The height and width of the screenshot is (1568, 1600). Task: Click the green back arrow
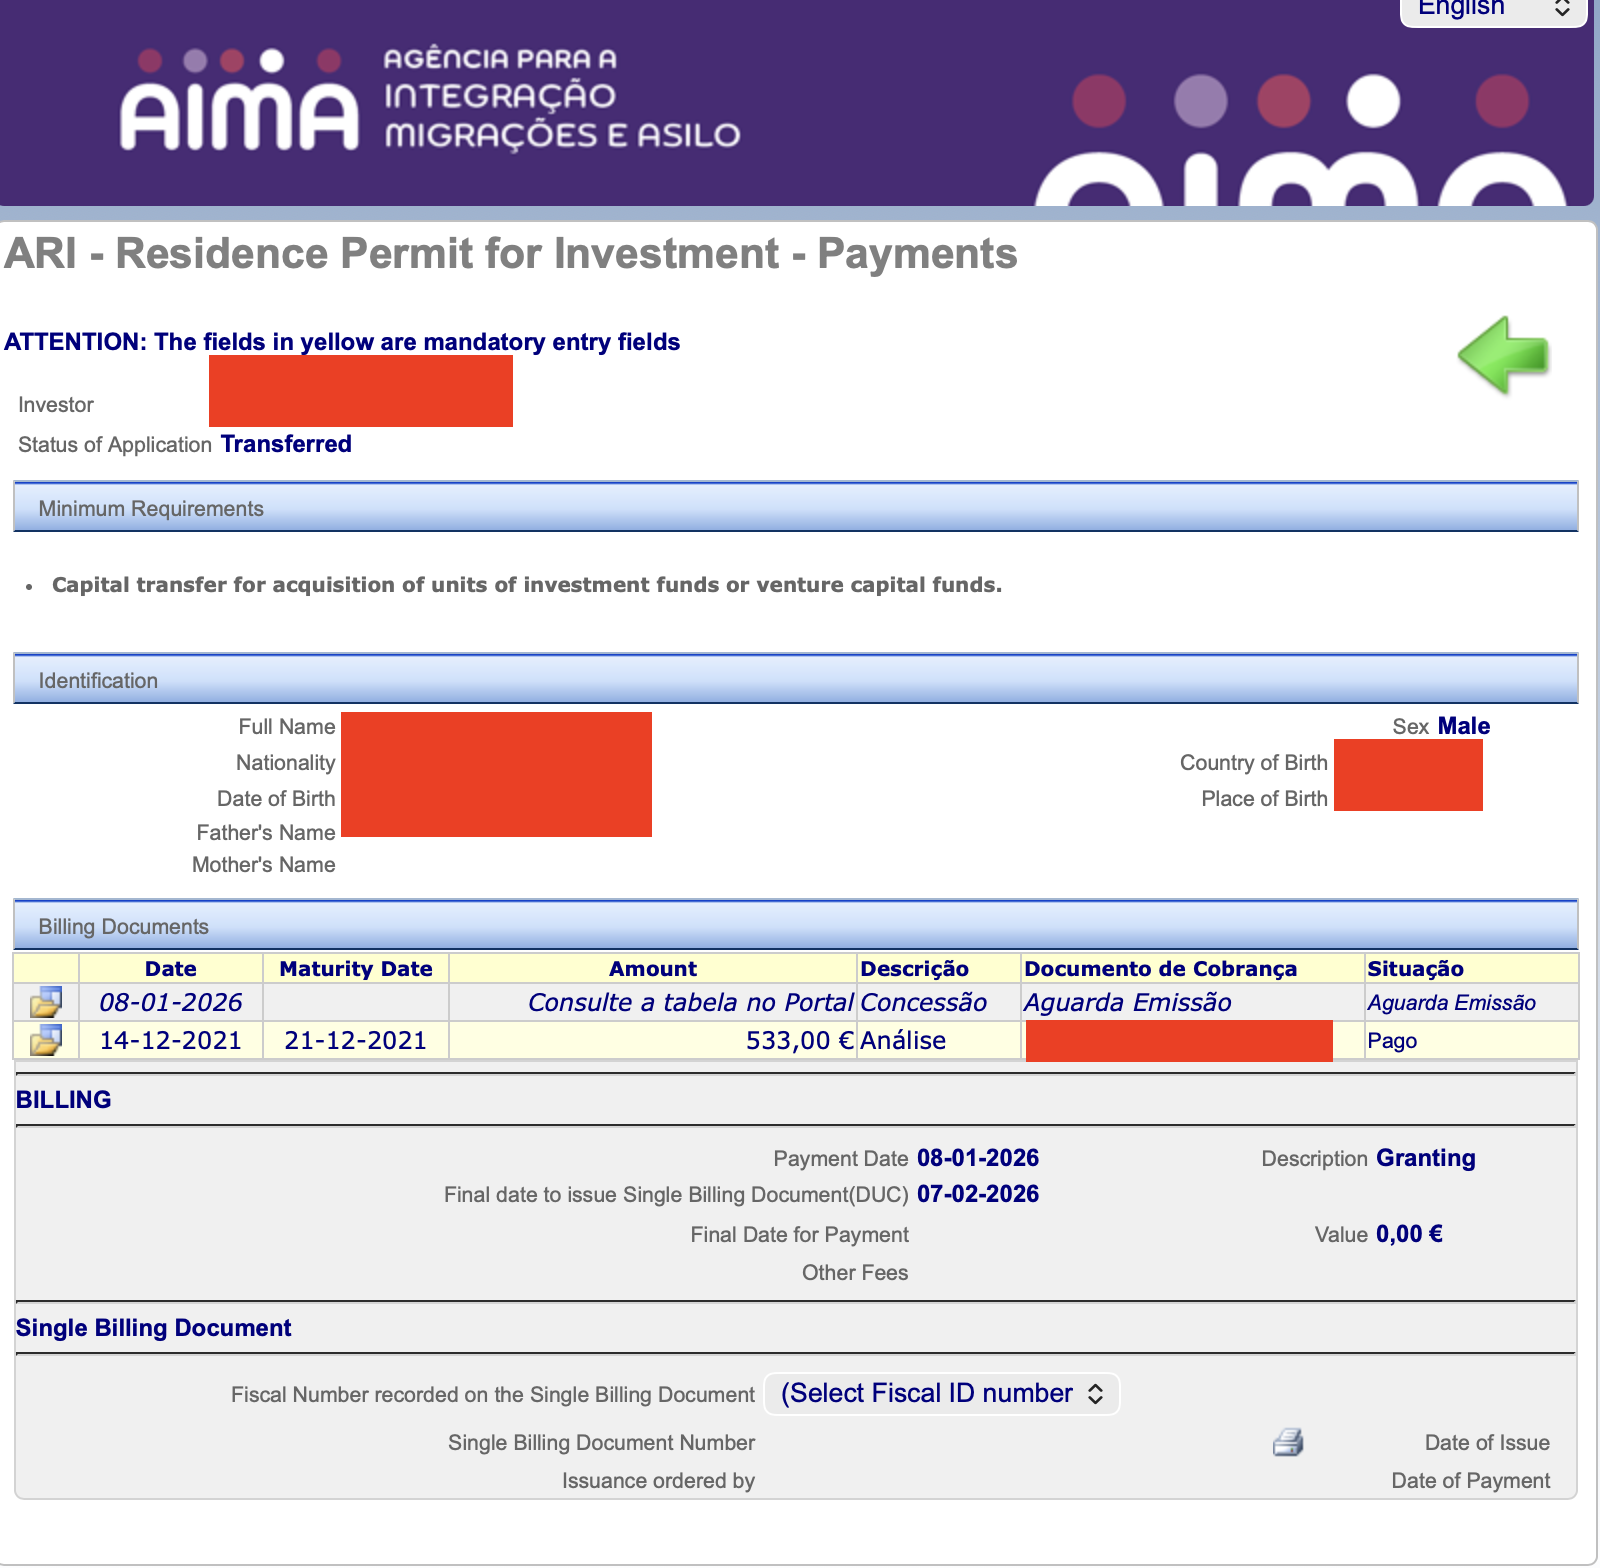pos(1503,355)
